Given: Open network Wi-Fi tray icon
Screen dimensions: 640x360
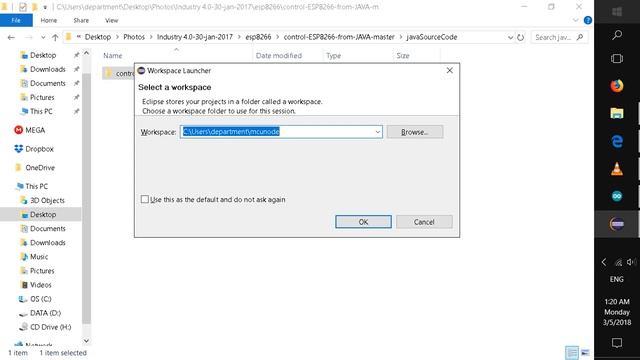Looking at the screenshot, I should [x=618, y=262].
